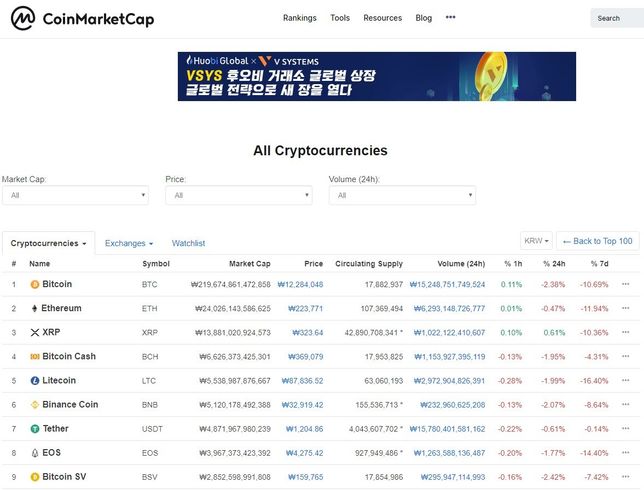Switch to the Watchlist tab
The image size is (644, 490).
tap(188, 243)
